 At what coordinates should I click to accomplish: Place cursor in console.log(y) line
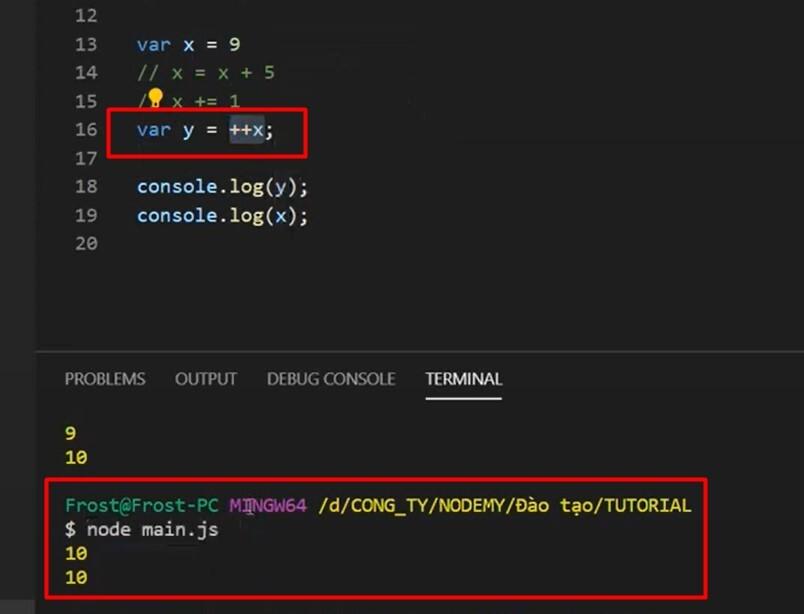(221, 187)
